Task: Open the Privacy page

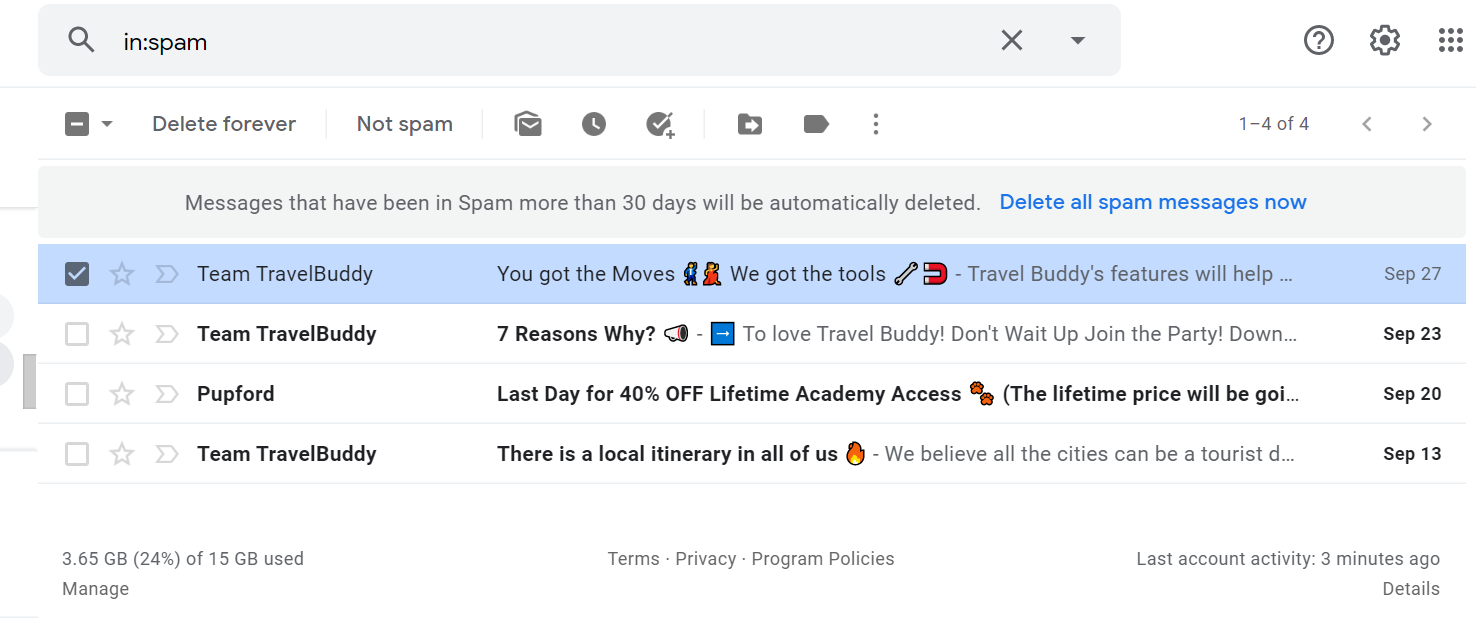Action: [707, 558]
